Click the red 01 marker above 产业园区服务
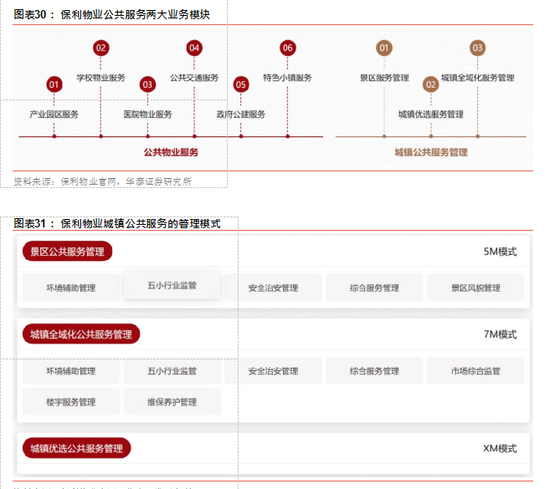Image resolution: width=550 pixels, height=489 pixels. (x=54, y=85)
